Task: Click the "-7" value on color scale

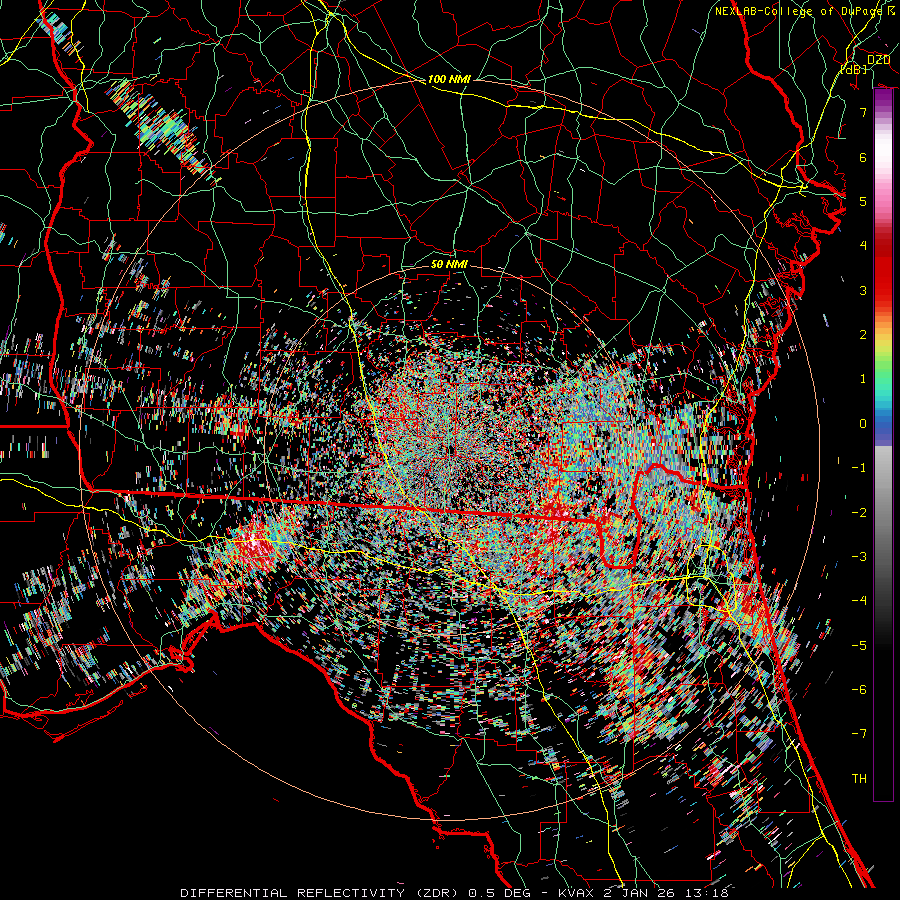Action: tap(859, 734)
